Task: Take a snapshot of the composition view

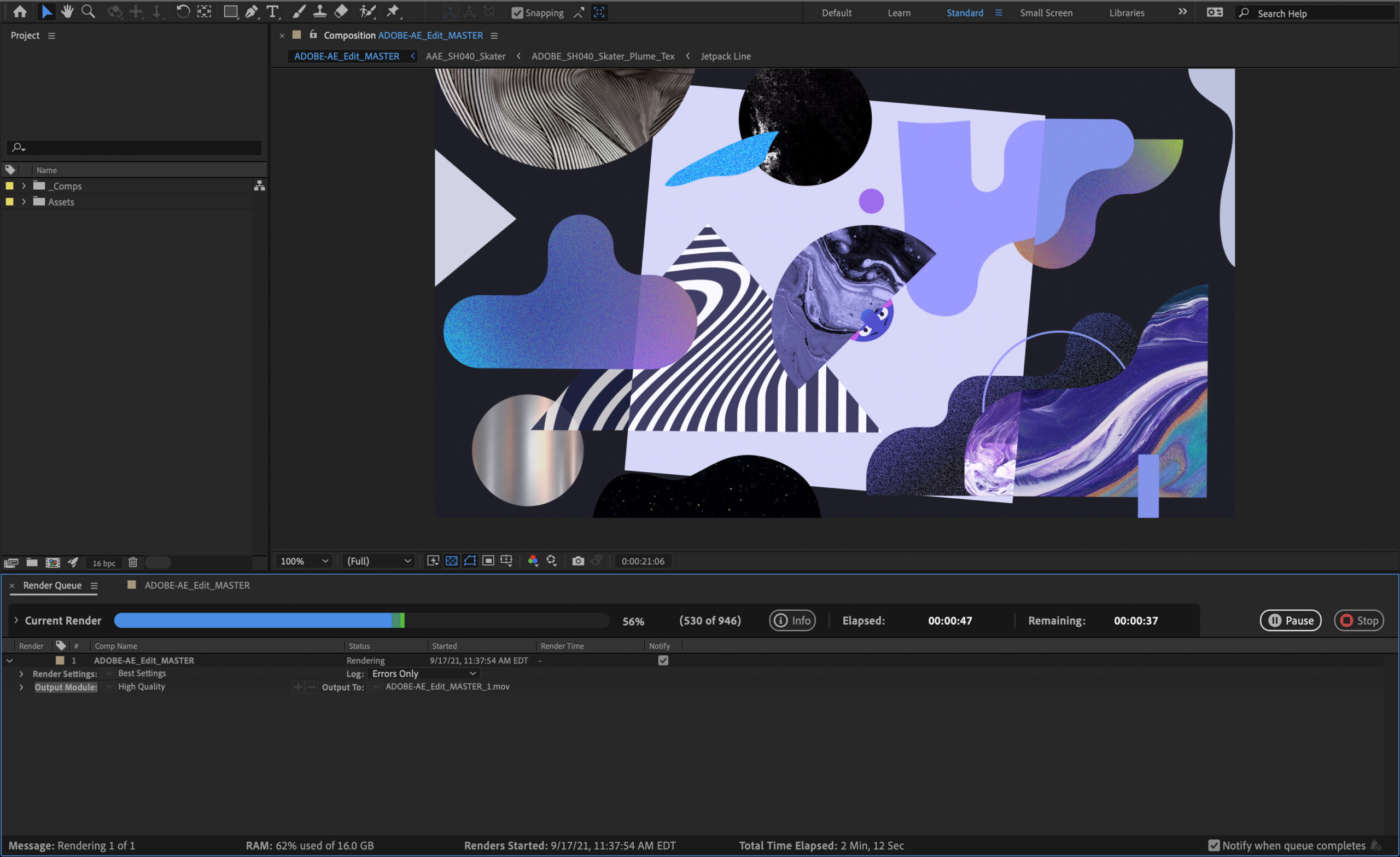Action: (x=577, y=561)
